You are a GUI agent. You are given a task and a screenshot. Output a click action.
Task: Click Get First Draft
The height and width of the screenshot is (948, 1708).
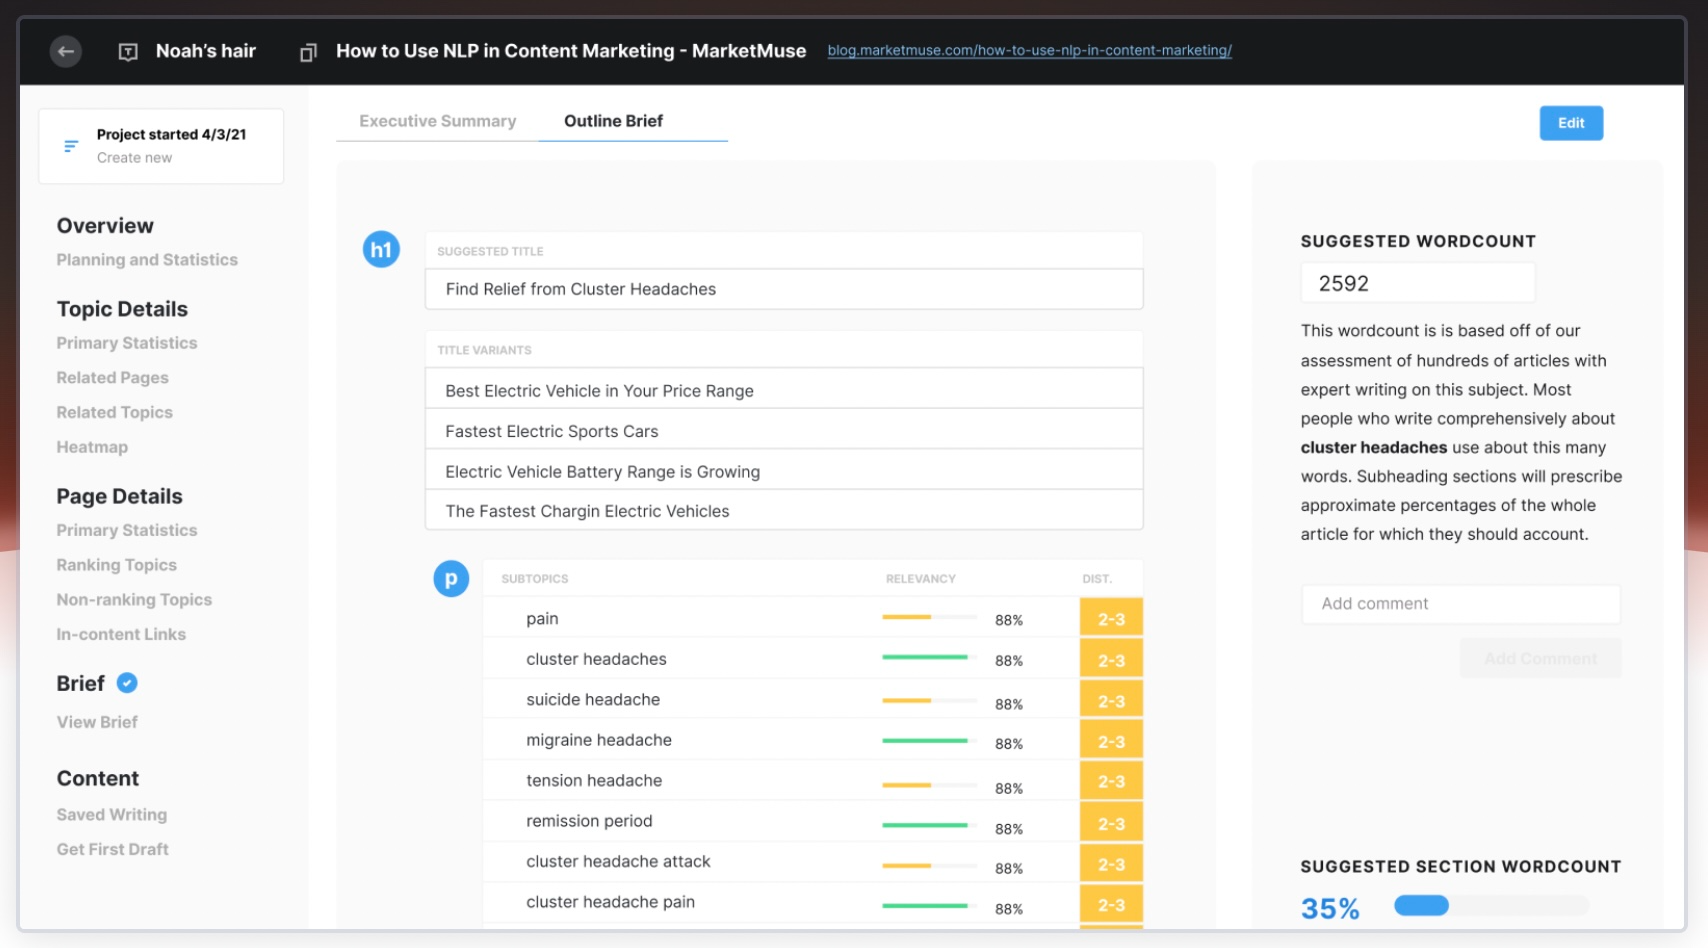[x=113, y=849]
